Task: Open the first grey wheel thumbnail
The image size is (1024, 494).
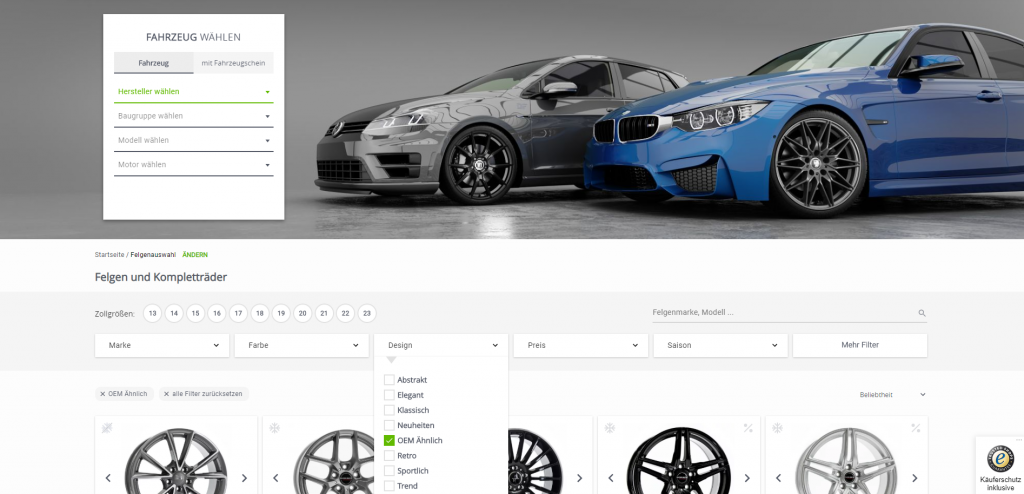Action: [176, 461]
